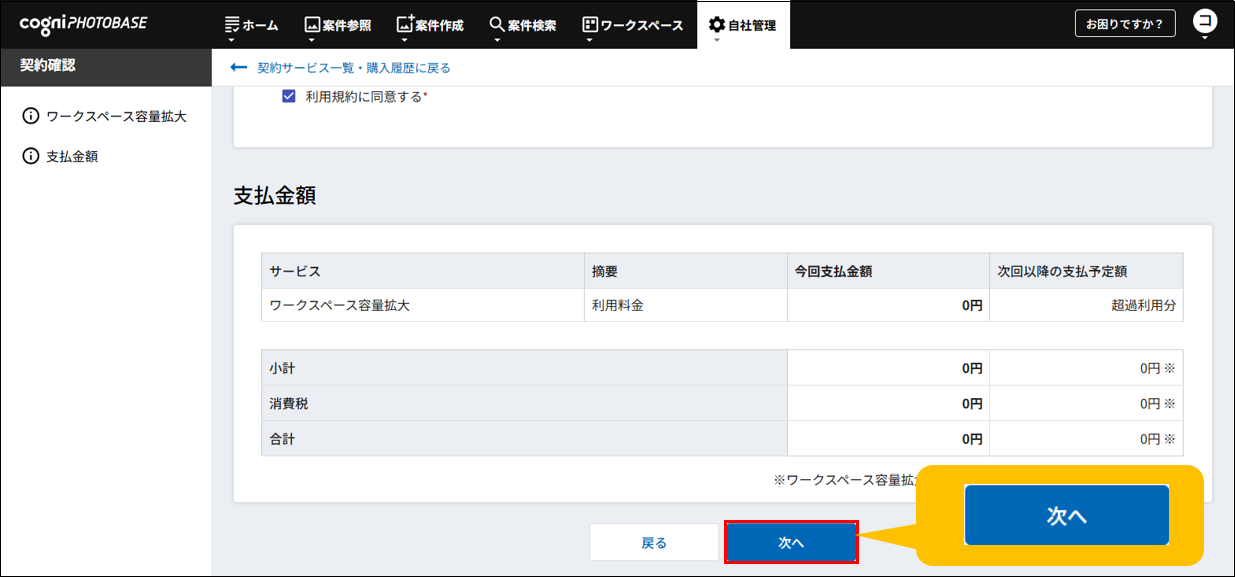1235x577 pixels.
Task: Expand the dropdown arrow under 案件検索
Action: (x=496, y=41)
